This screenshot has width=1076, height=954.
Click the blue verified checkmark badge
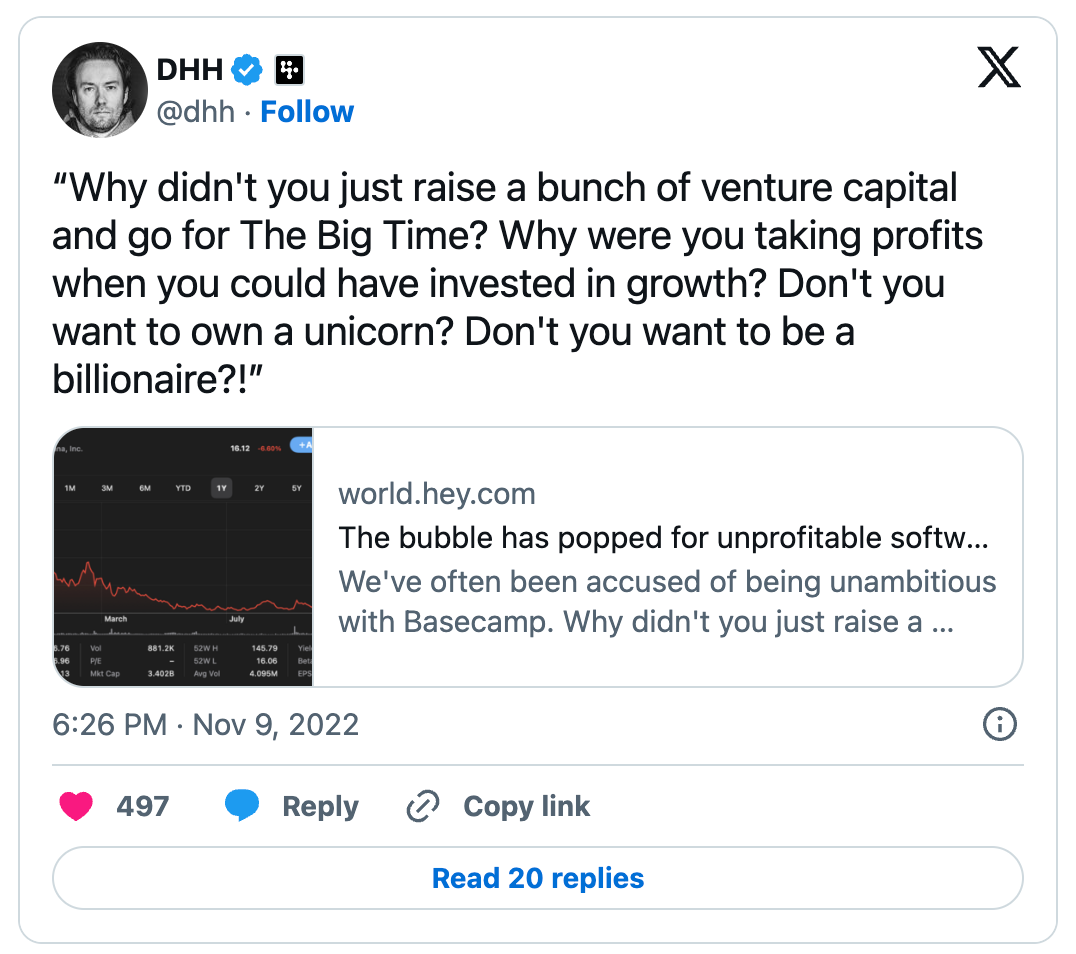coord(247,70)
